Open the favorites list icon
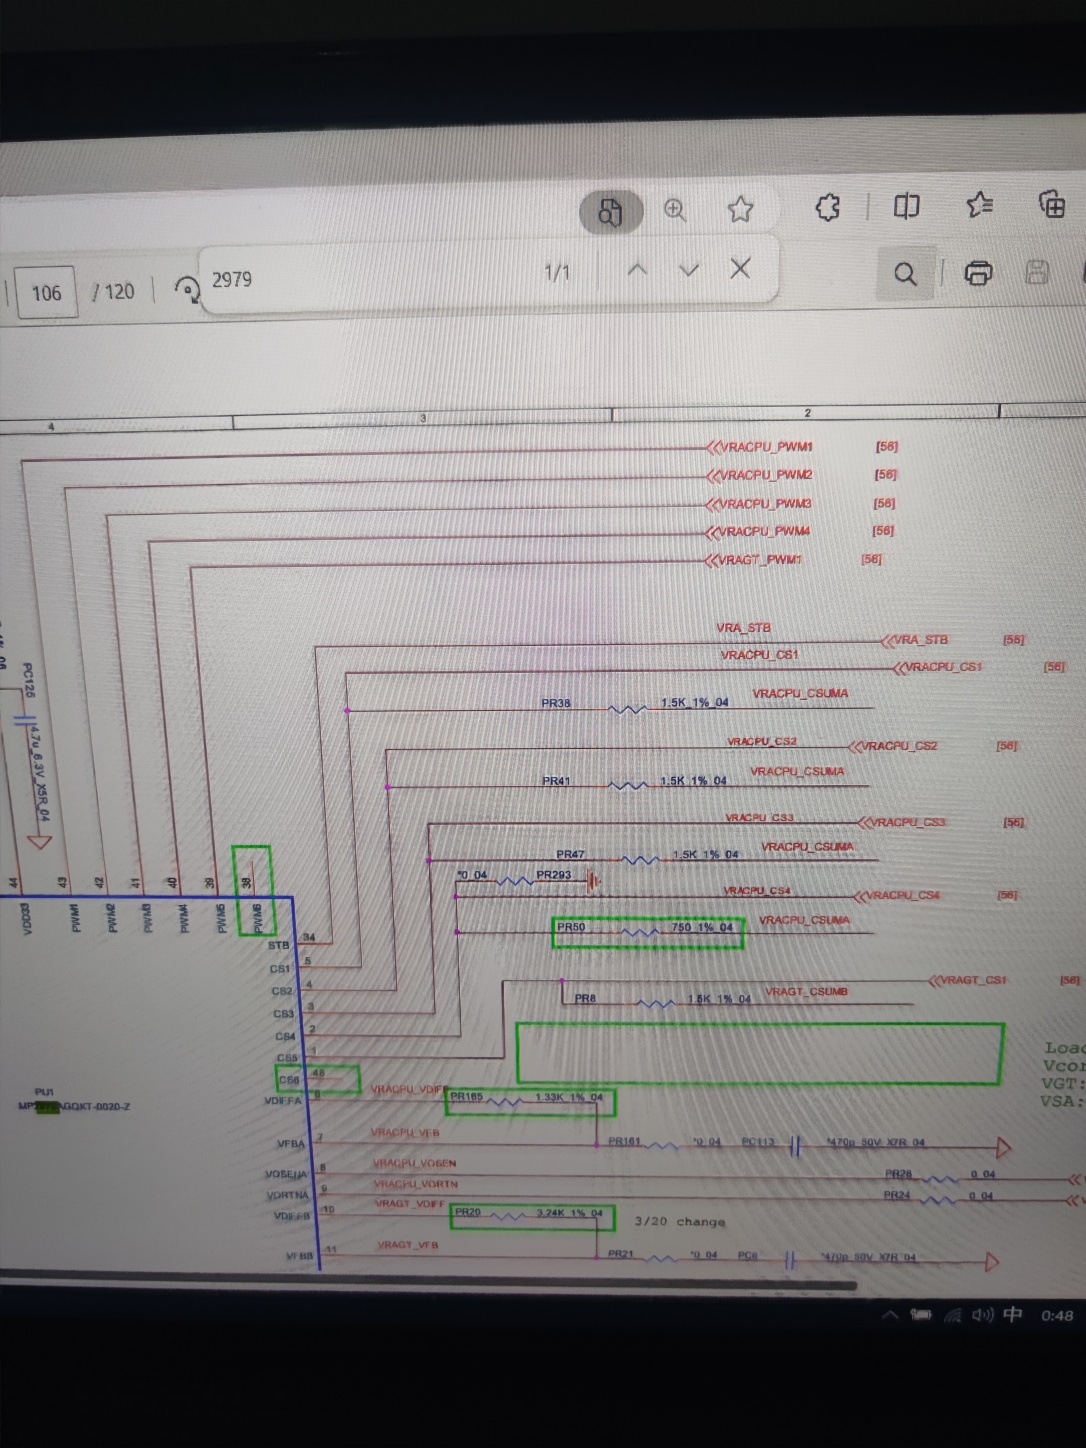 click(979, 205)
